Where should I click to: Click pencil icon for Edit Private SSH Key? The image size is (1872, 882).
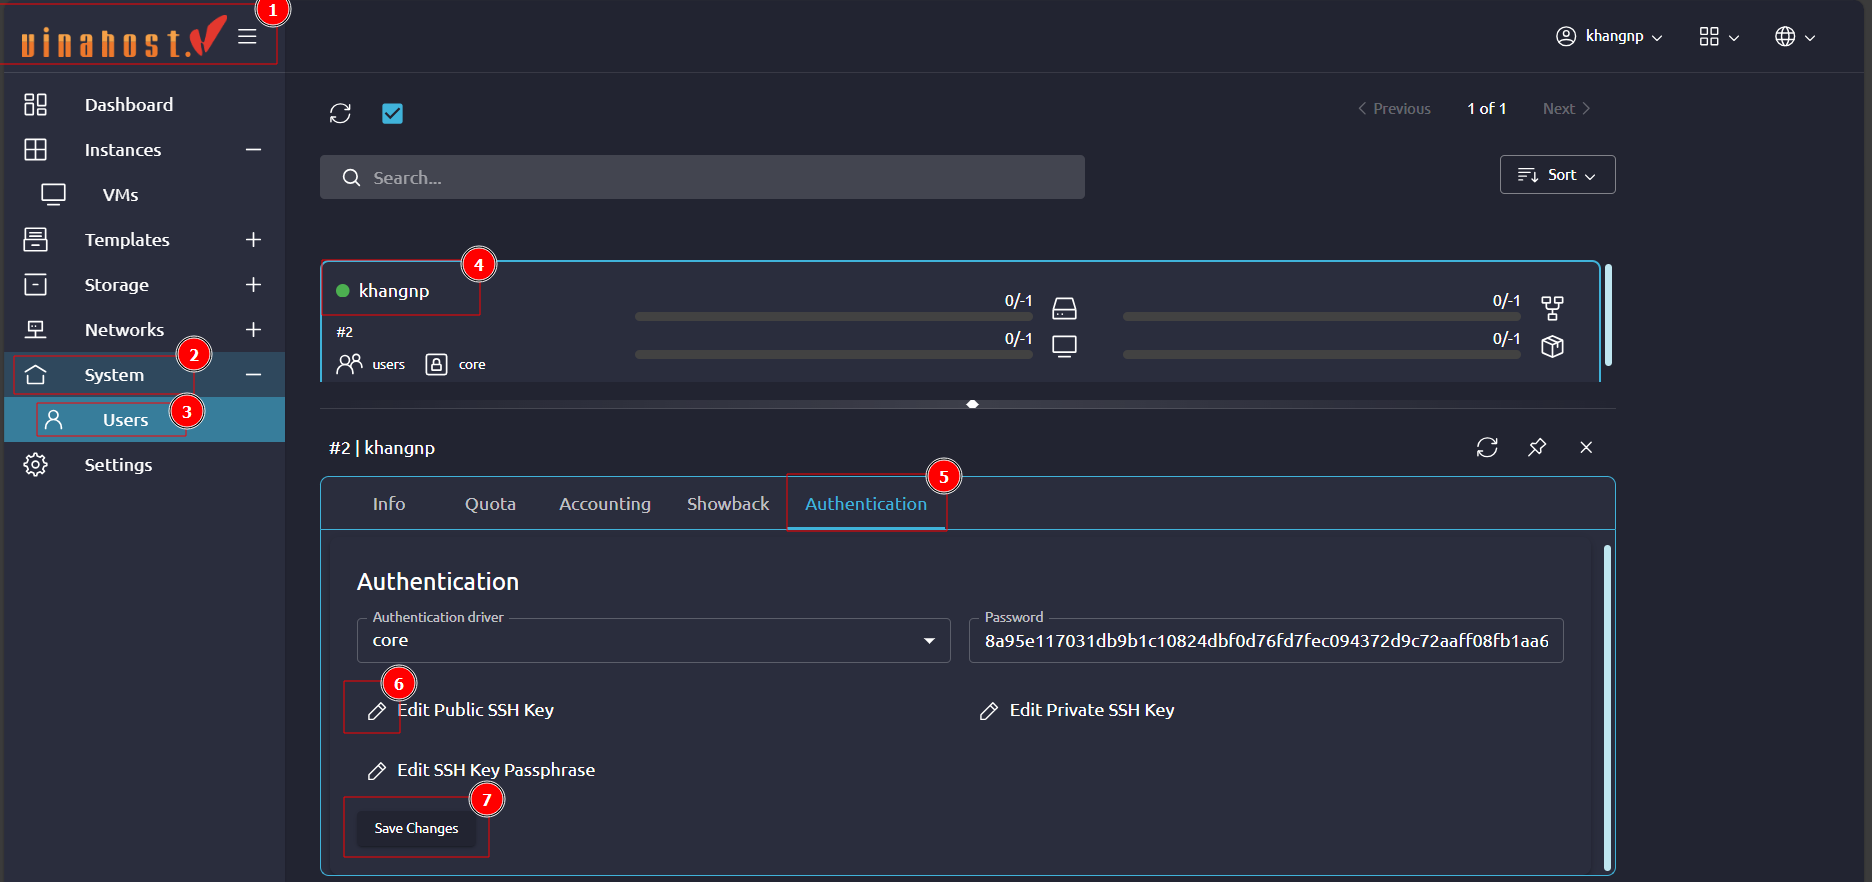[x=989, y=711]
